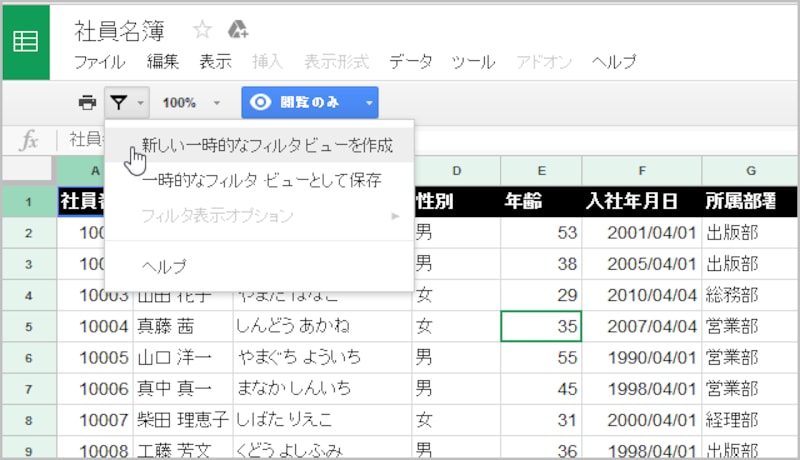Viewport: 800px width, 460px height.
Task: Click the cell 柴田 理恵子
Action: tap(183, 420)
